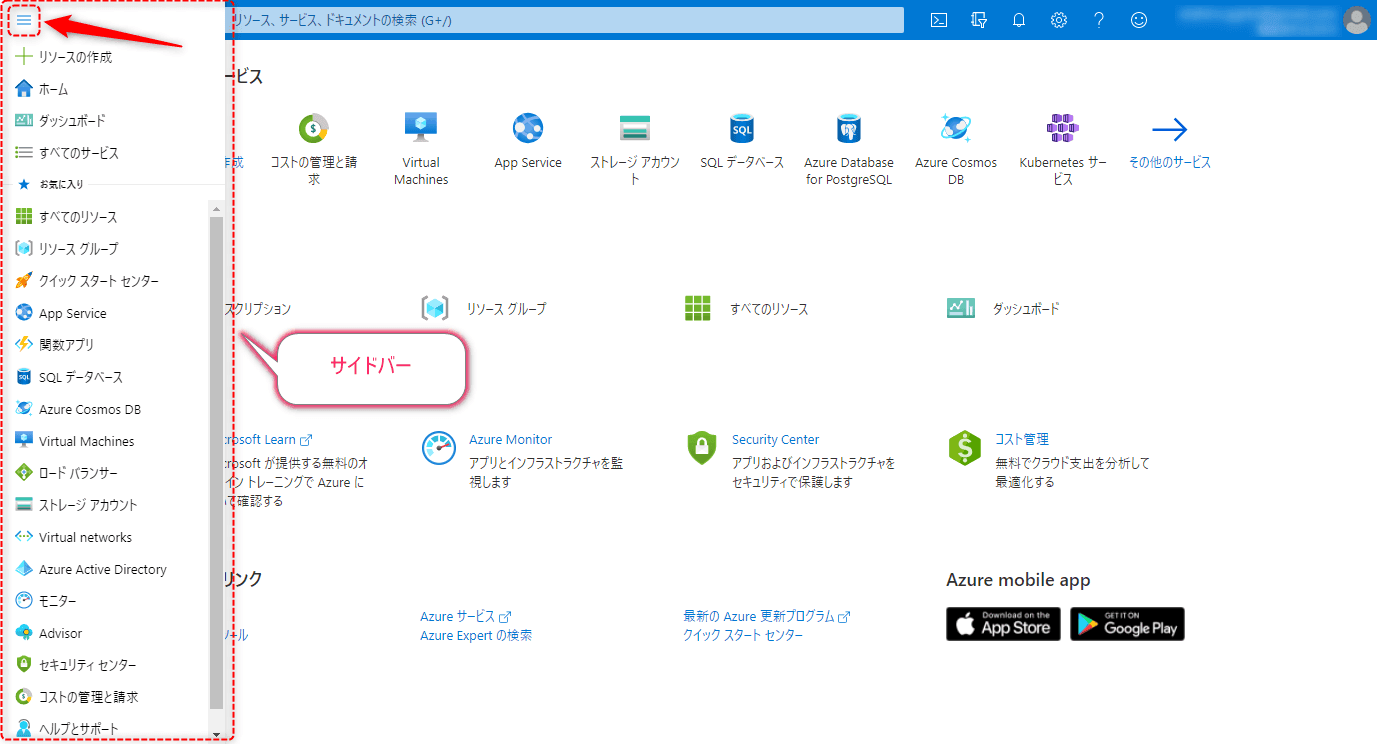This screenshot has width=1377, height=744.
Task: Click the feedback smiley icon
Action: (x=1139, y=20)
